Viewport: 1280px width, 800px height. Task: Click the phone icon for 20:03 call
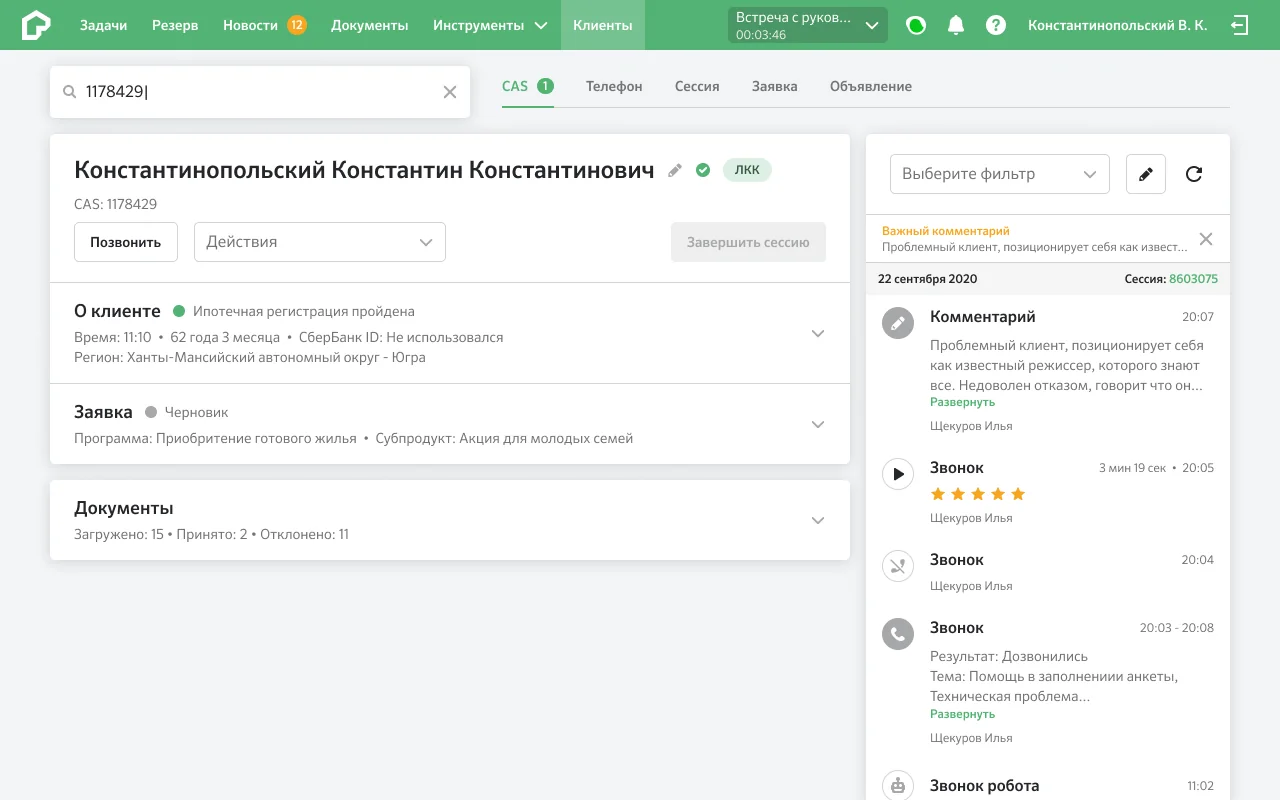(x=898, y=634)
